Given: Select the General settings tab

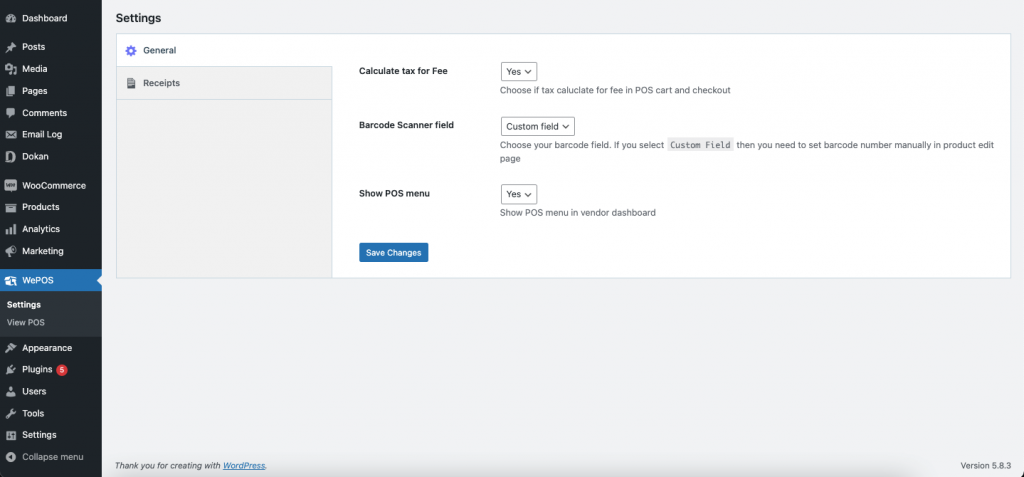Looking at the screenshot, I should pos(159,50).
